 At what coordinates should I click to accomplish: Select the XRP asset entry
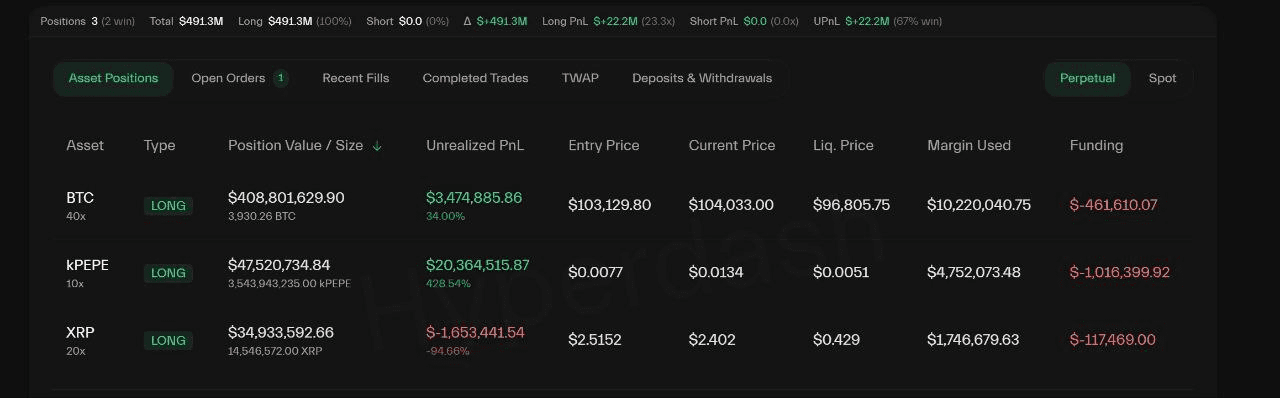pos(80,332)
